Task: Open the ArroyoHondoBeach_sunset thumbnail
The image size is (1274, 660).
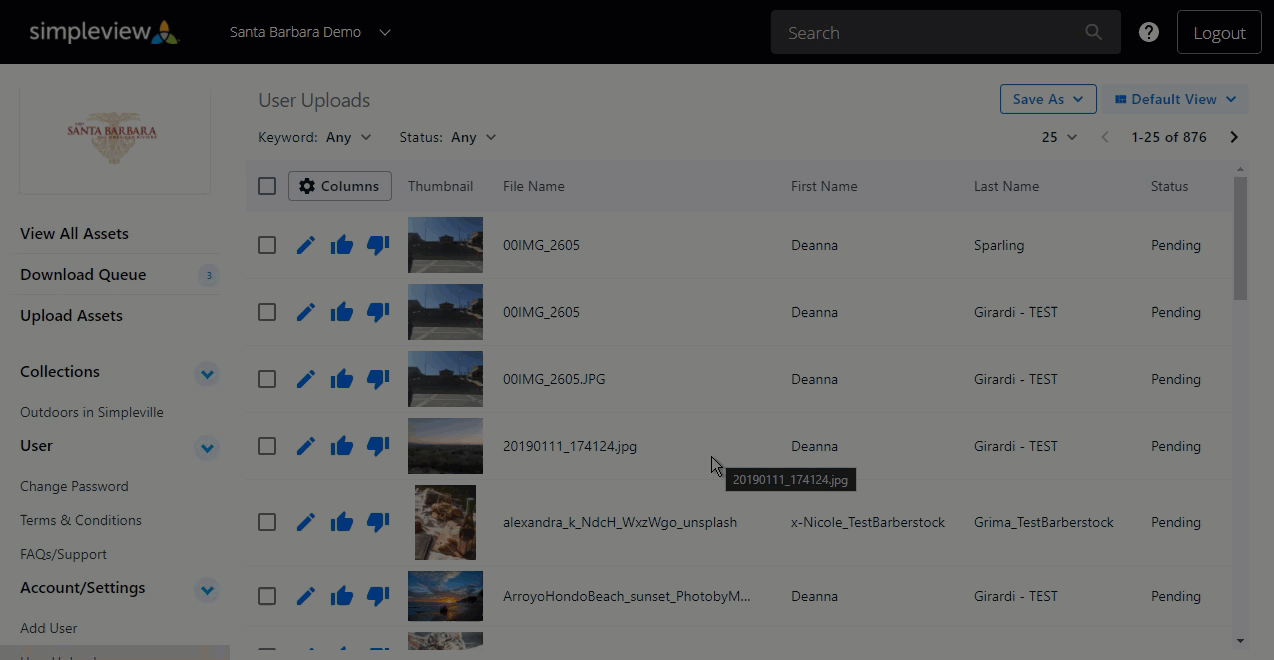Action: tap(445, 596)
